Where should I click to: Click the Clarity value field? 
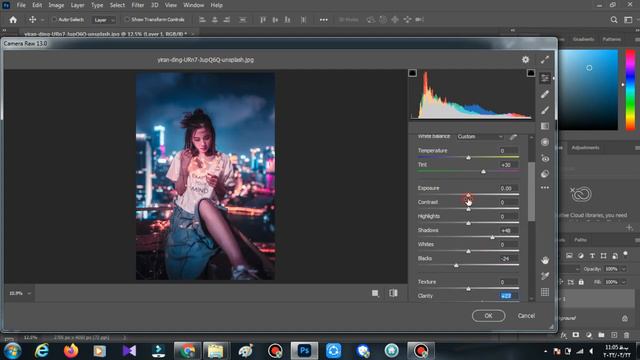point(508,296)
